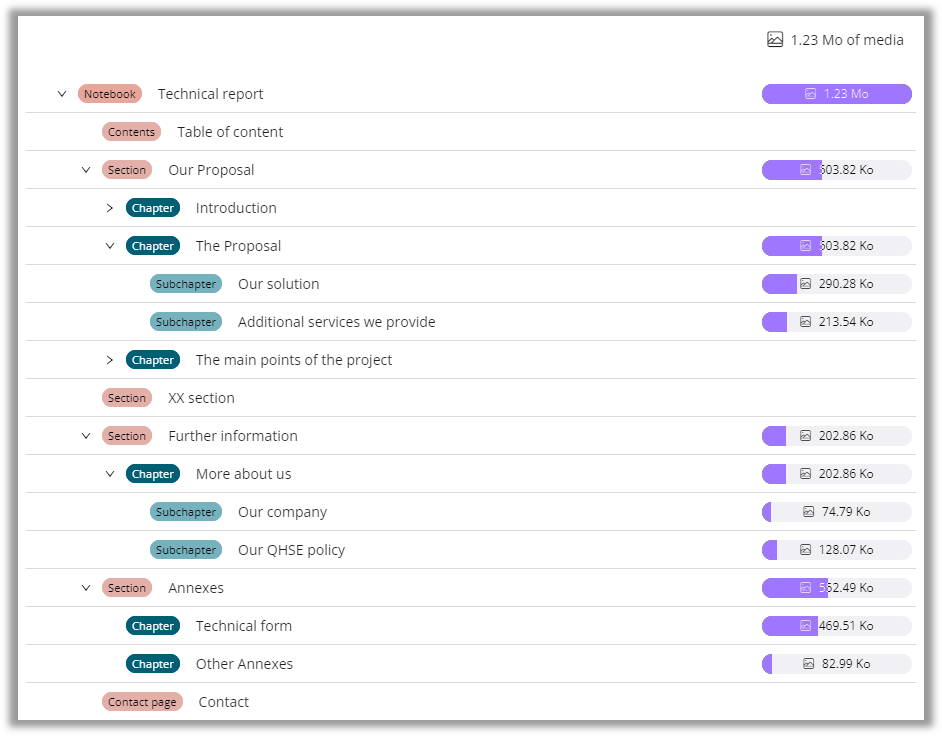This screenshot has height=736, width=942.
Task: Click the image icon in Technical form bar
Action: coord(805,626)
